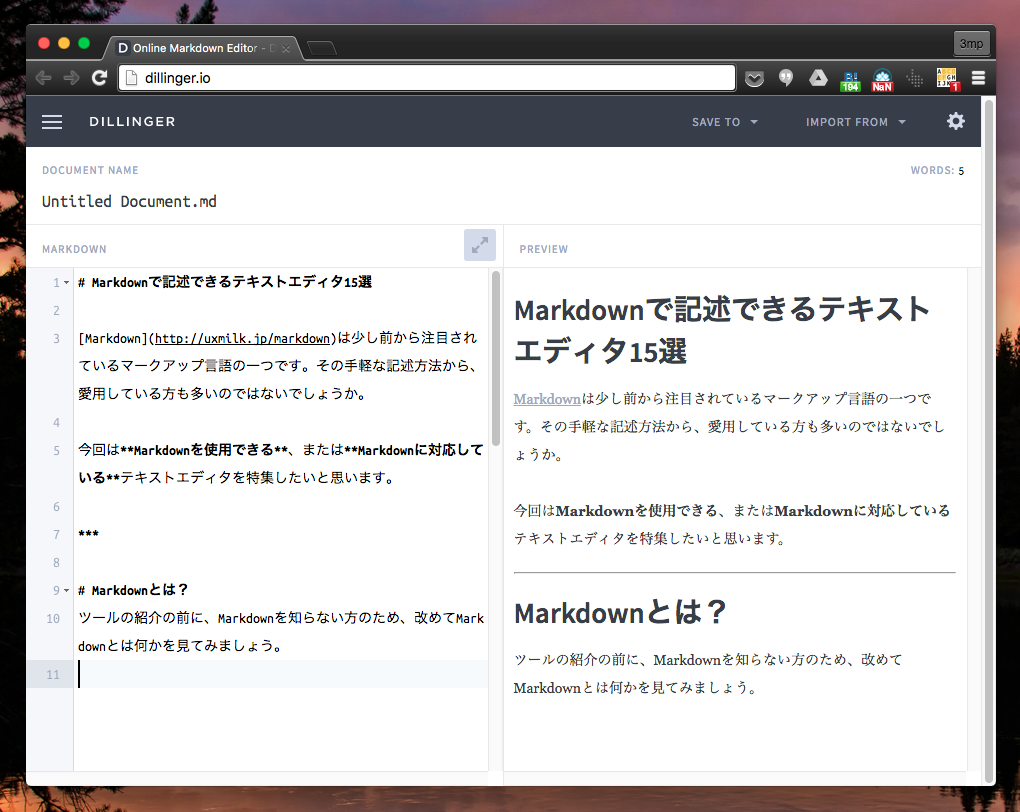Click the alphabet grid extension icon
This screenshot has width=1020, height=812.
pos(946,79)
